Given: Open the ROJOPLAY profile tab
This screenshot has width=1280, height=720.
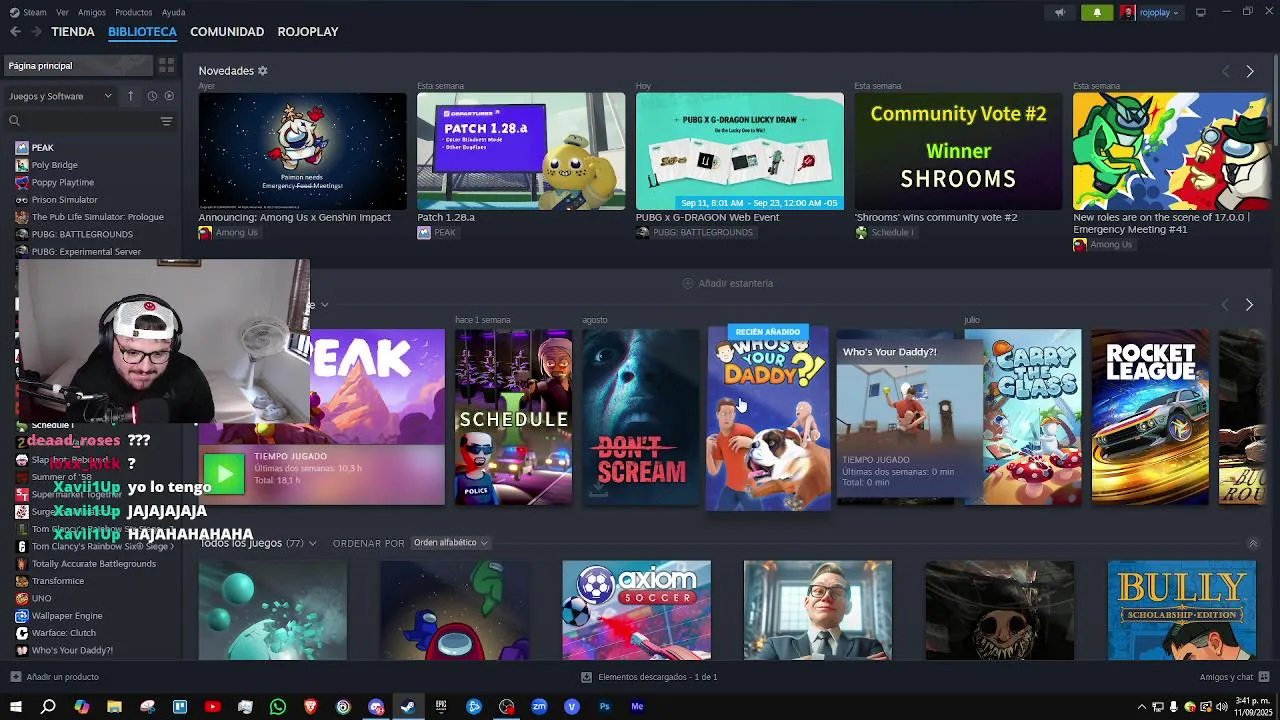Looking at the screenshot, I should click(308, 32).
